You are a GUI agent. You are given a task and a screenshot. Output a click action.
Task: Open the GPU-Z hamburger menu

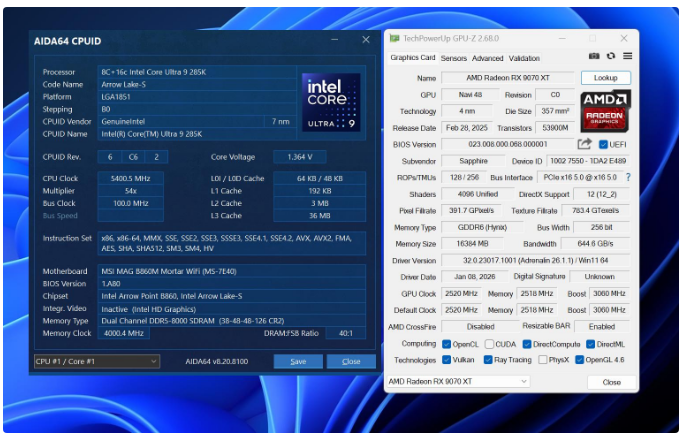[627, 57]
